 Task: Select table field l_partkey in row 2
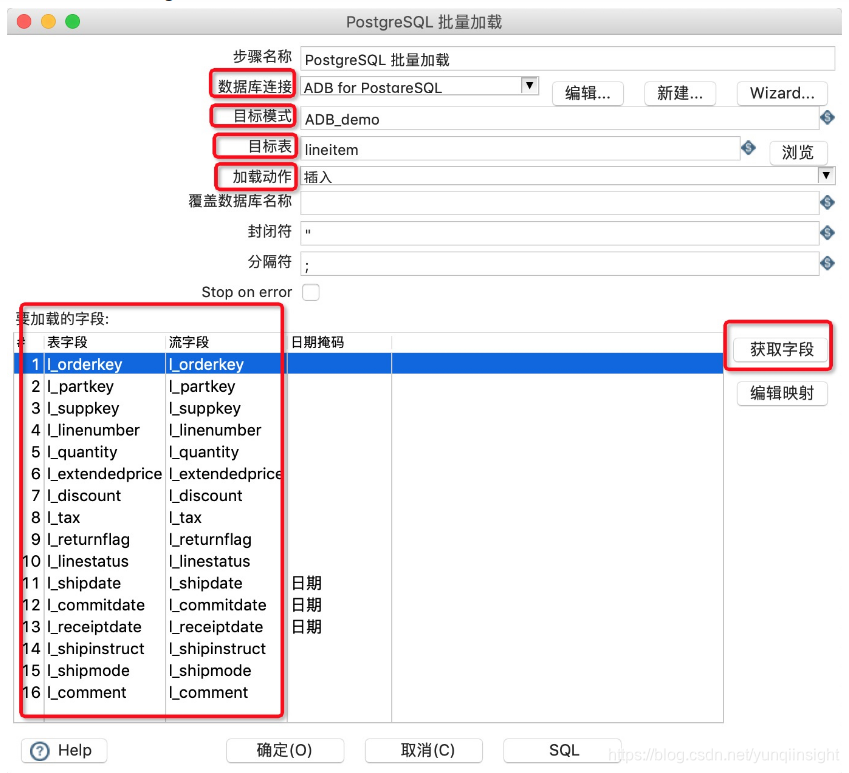click(81, 386)
